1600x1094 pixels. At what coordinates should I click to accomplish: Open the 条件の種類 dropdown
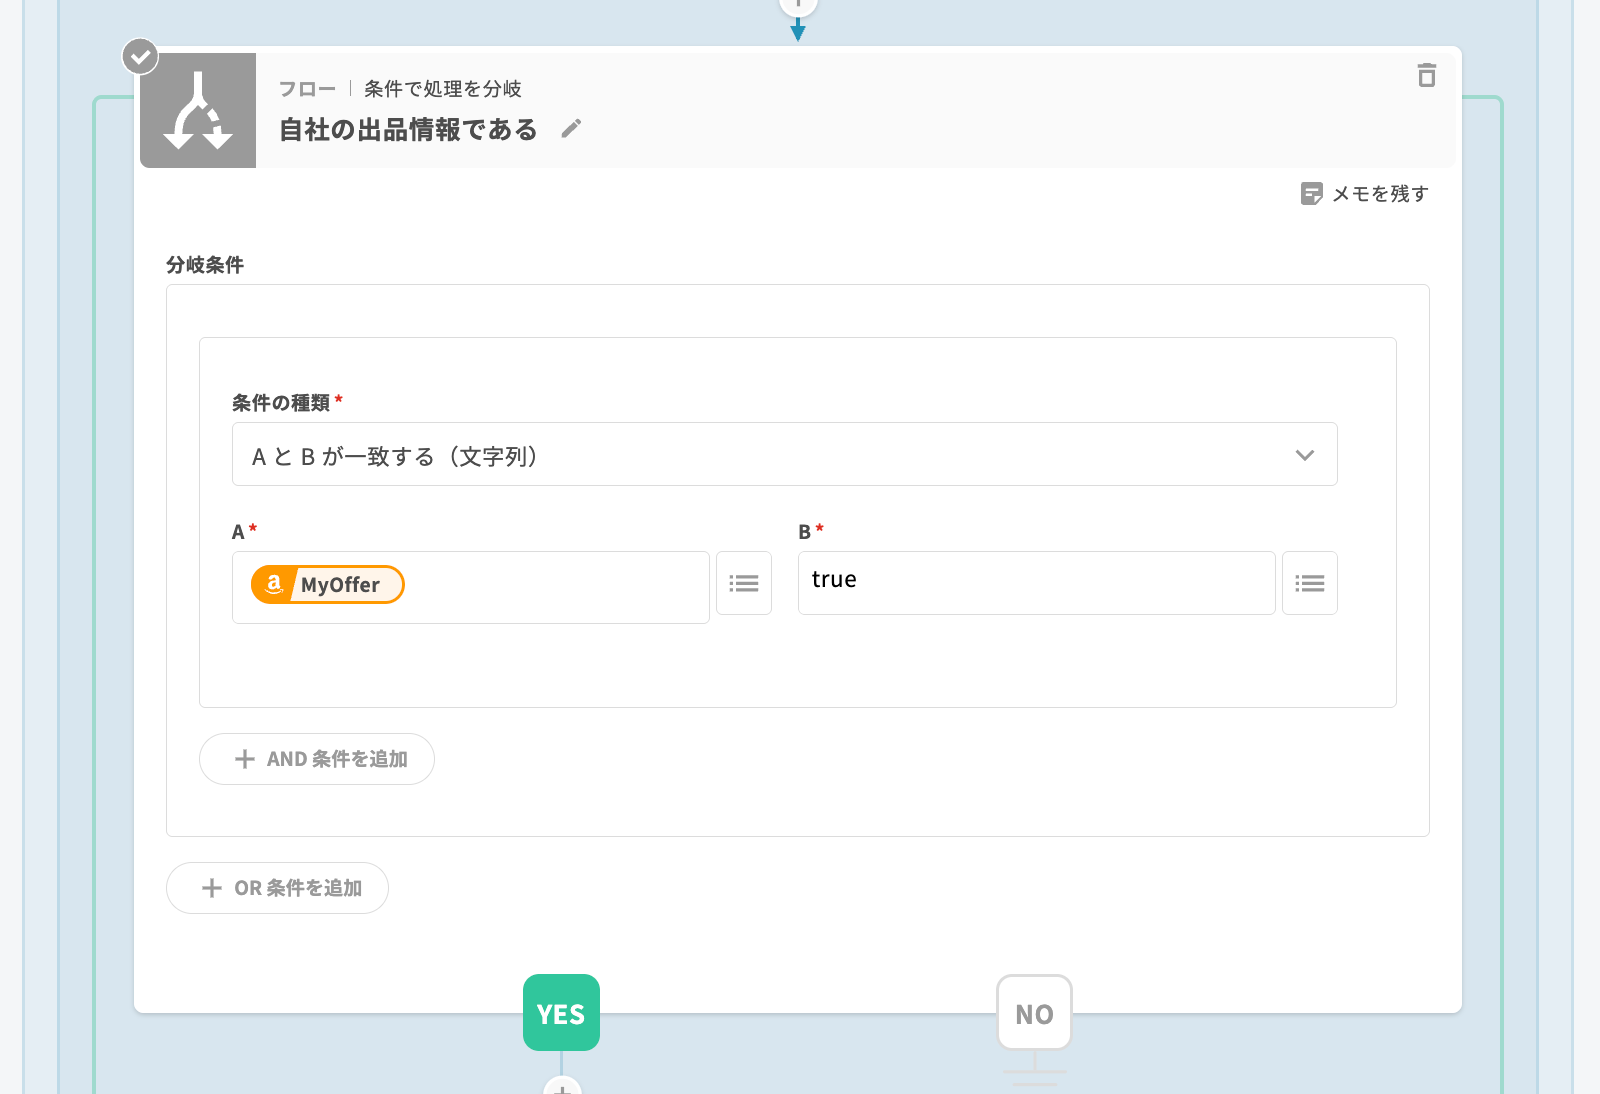[x=784, y=455]
